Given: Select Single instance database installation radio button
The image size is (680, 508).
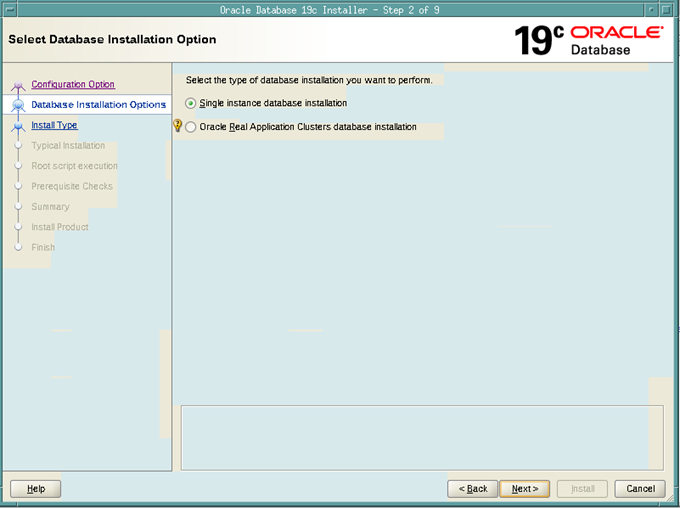Looking at the screenshot, I should point(190,103).
